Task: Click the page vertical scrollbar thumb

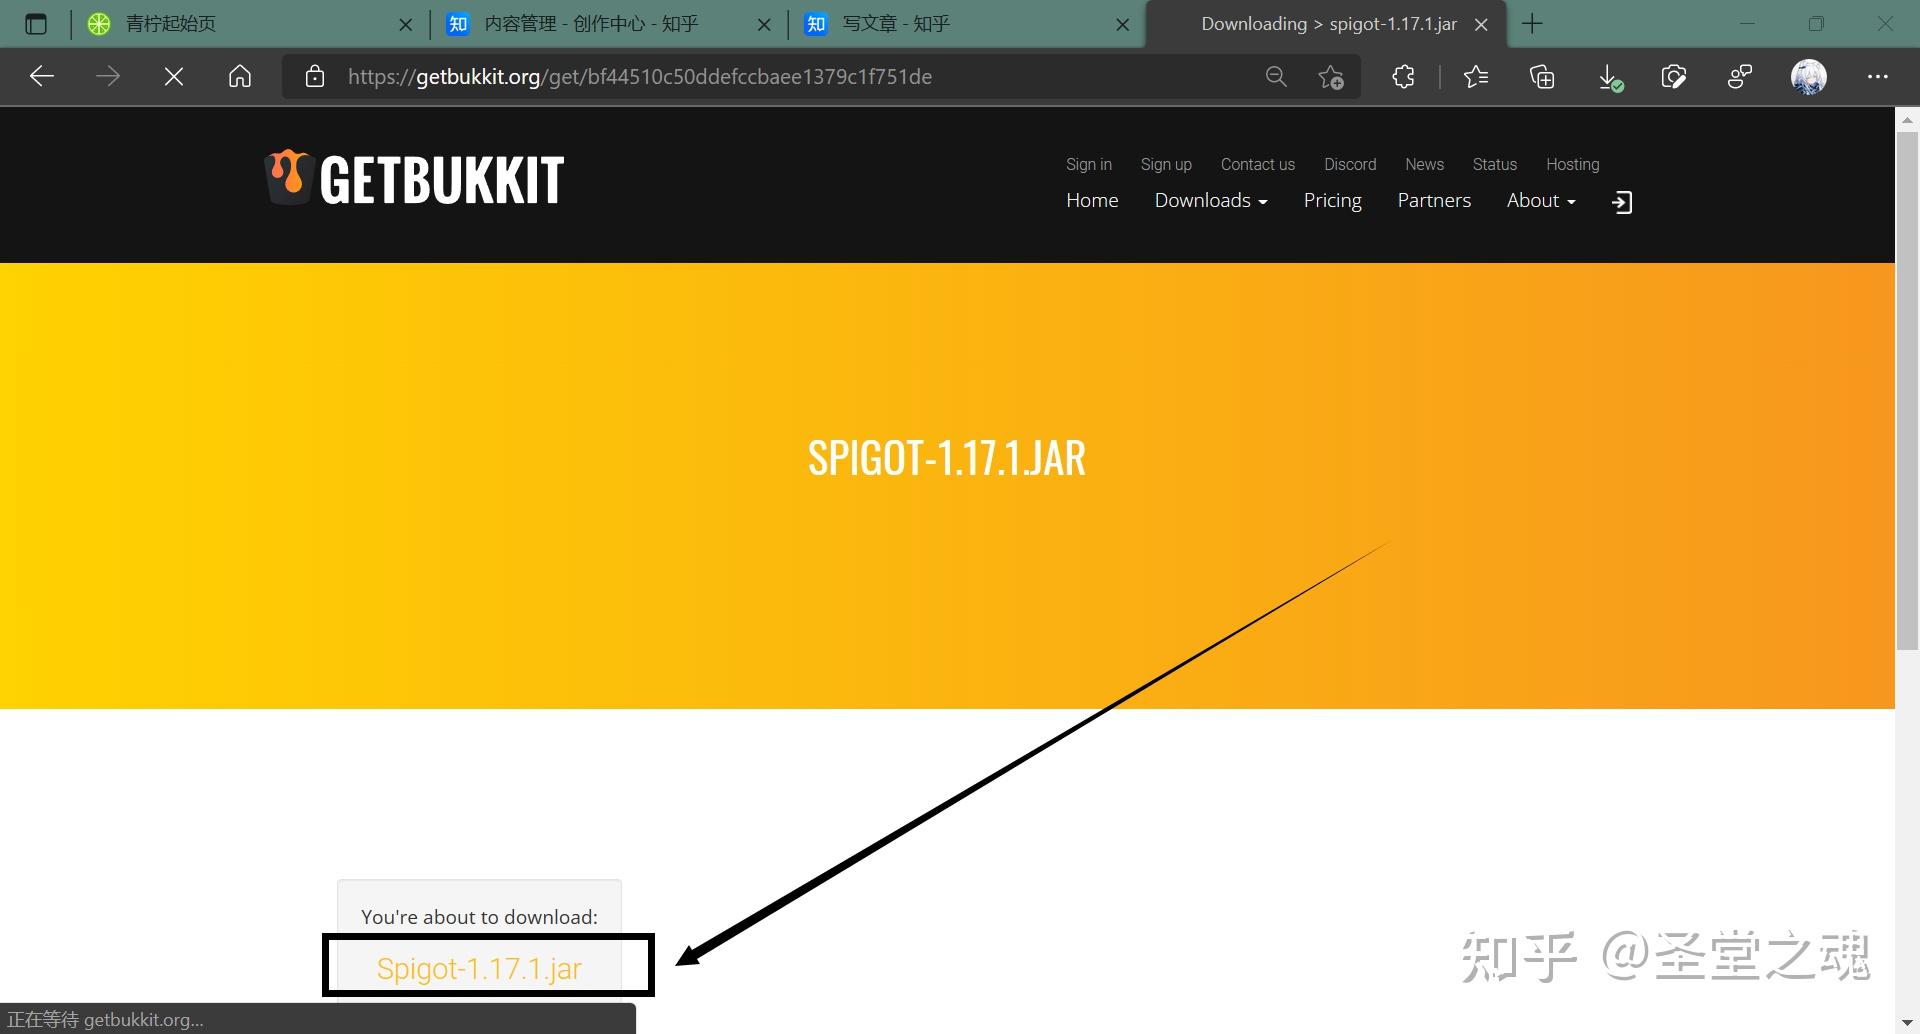Action: click(x=1908, y=390)
